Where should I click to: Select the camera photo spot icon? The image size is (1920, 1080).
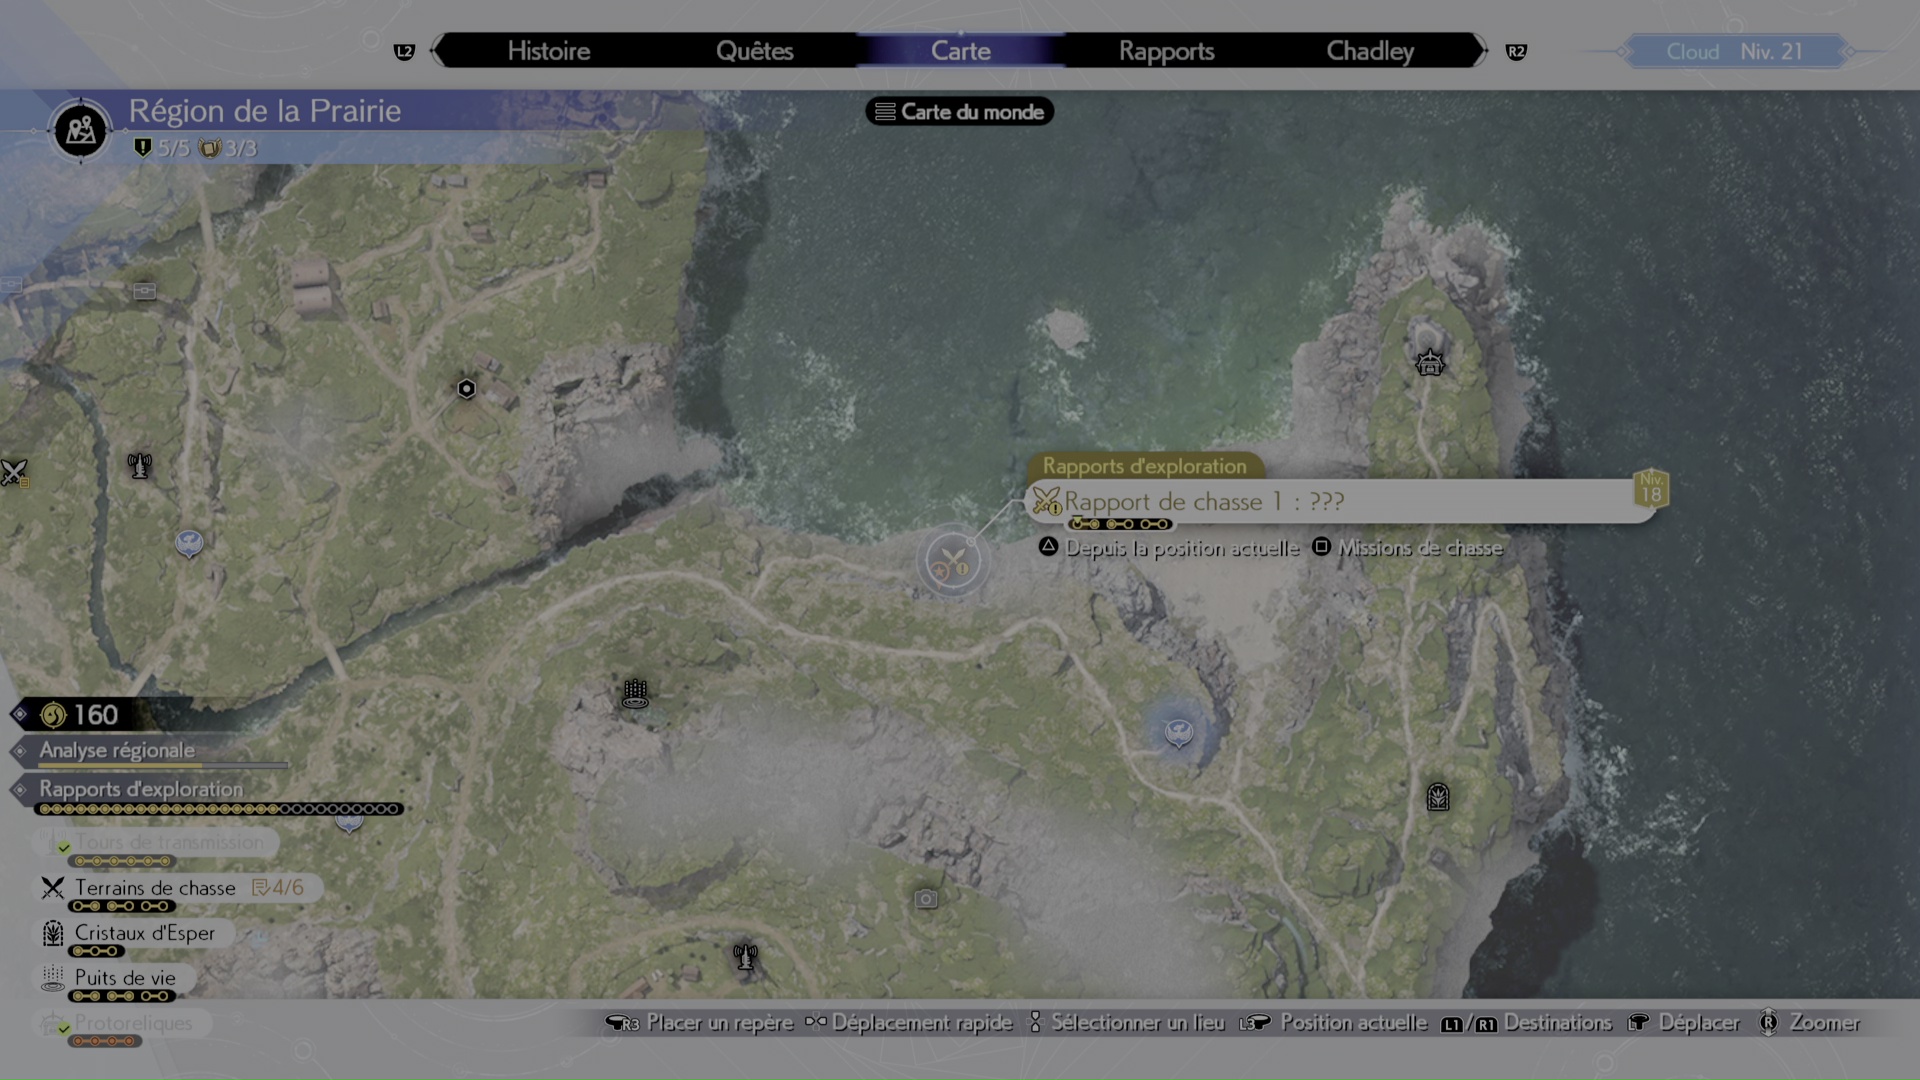point(926,899)
